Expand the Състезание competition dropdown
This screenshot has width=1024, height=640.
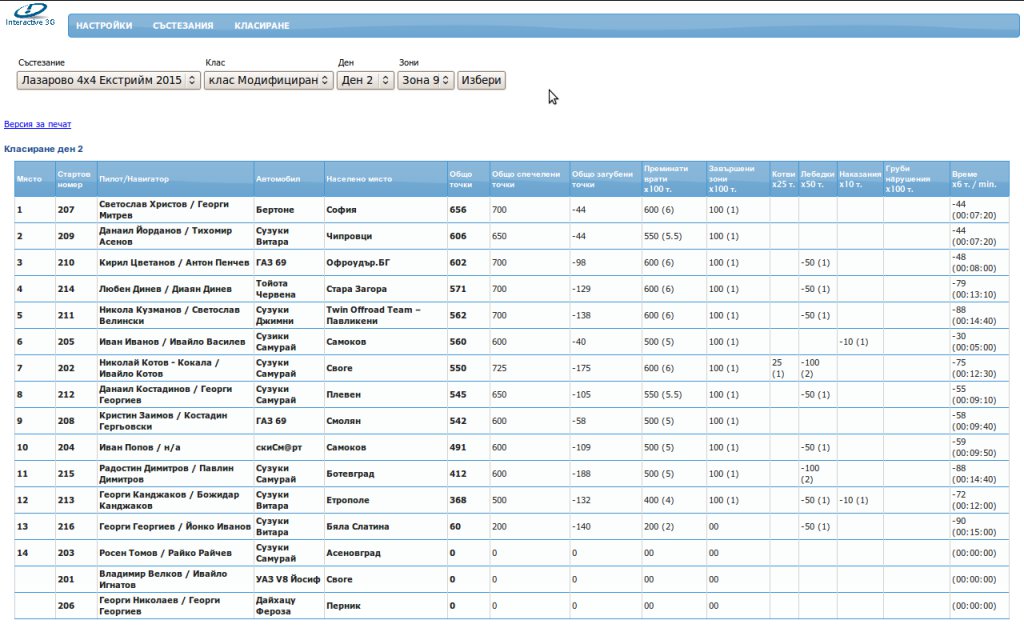tap(109, 80)
